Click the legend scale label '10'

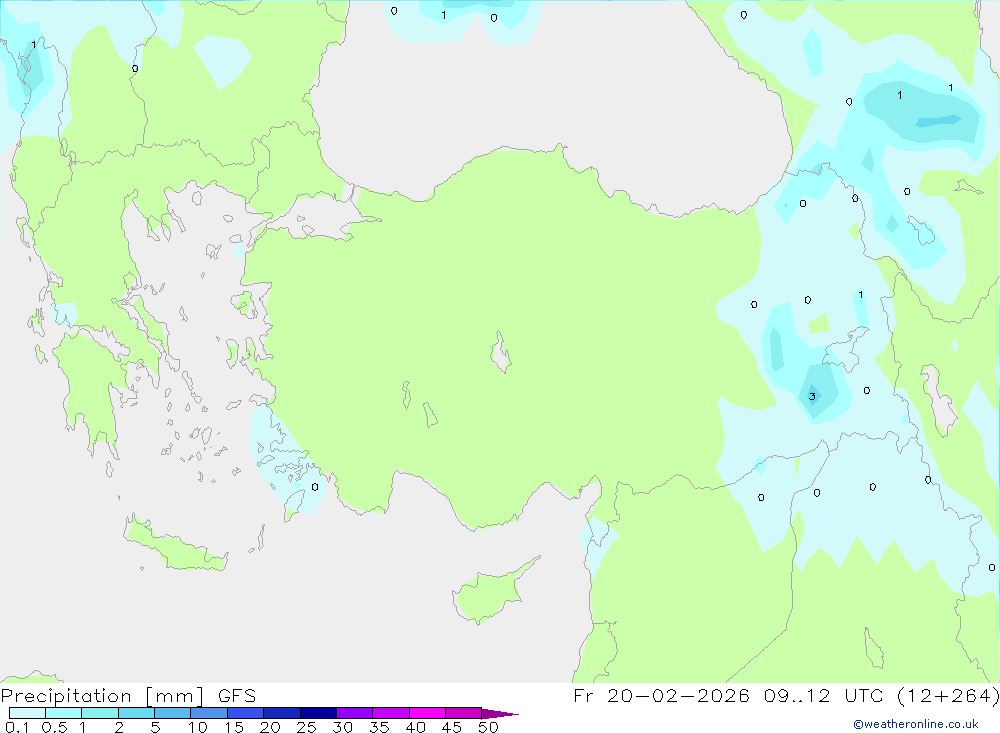(x=198, y=727)
